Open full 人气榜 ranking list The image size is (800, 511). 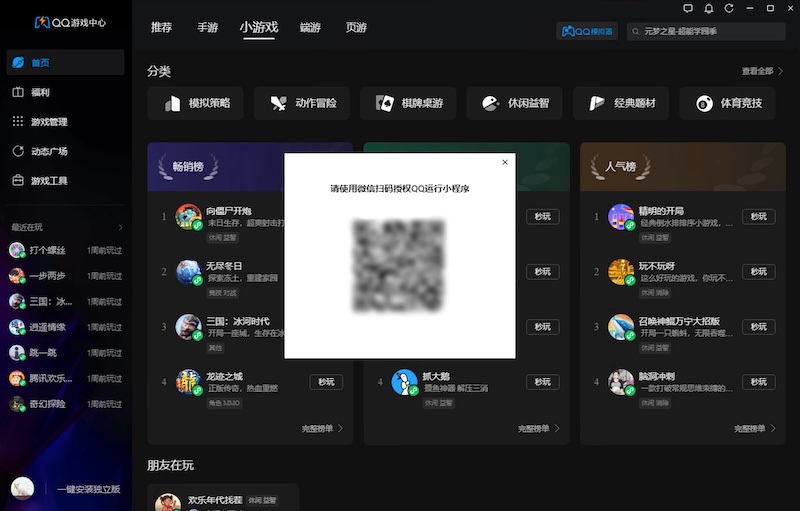click(x=755, y=428)
